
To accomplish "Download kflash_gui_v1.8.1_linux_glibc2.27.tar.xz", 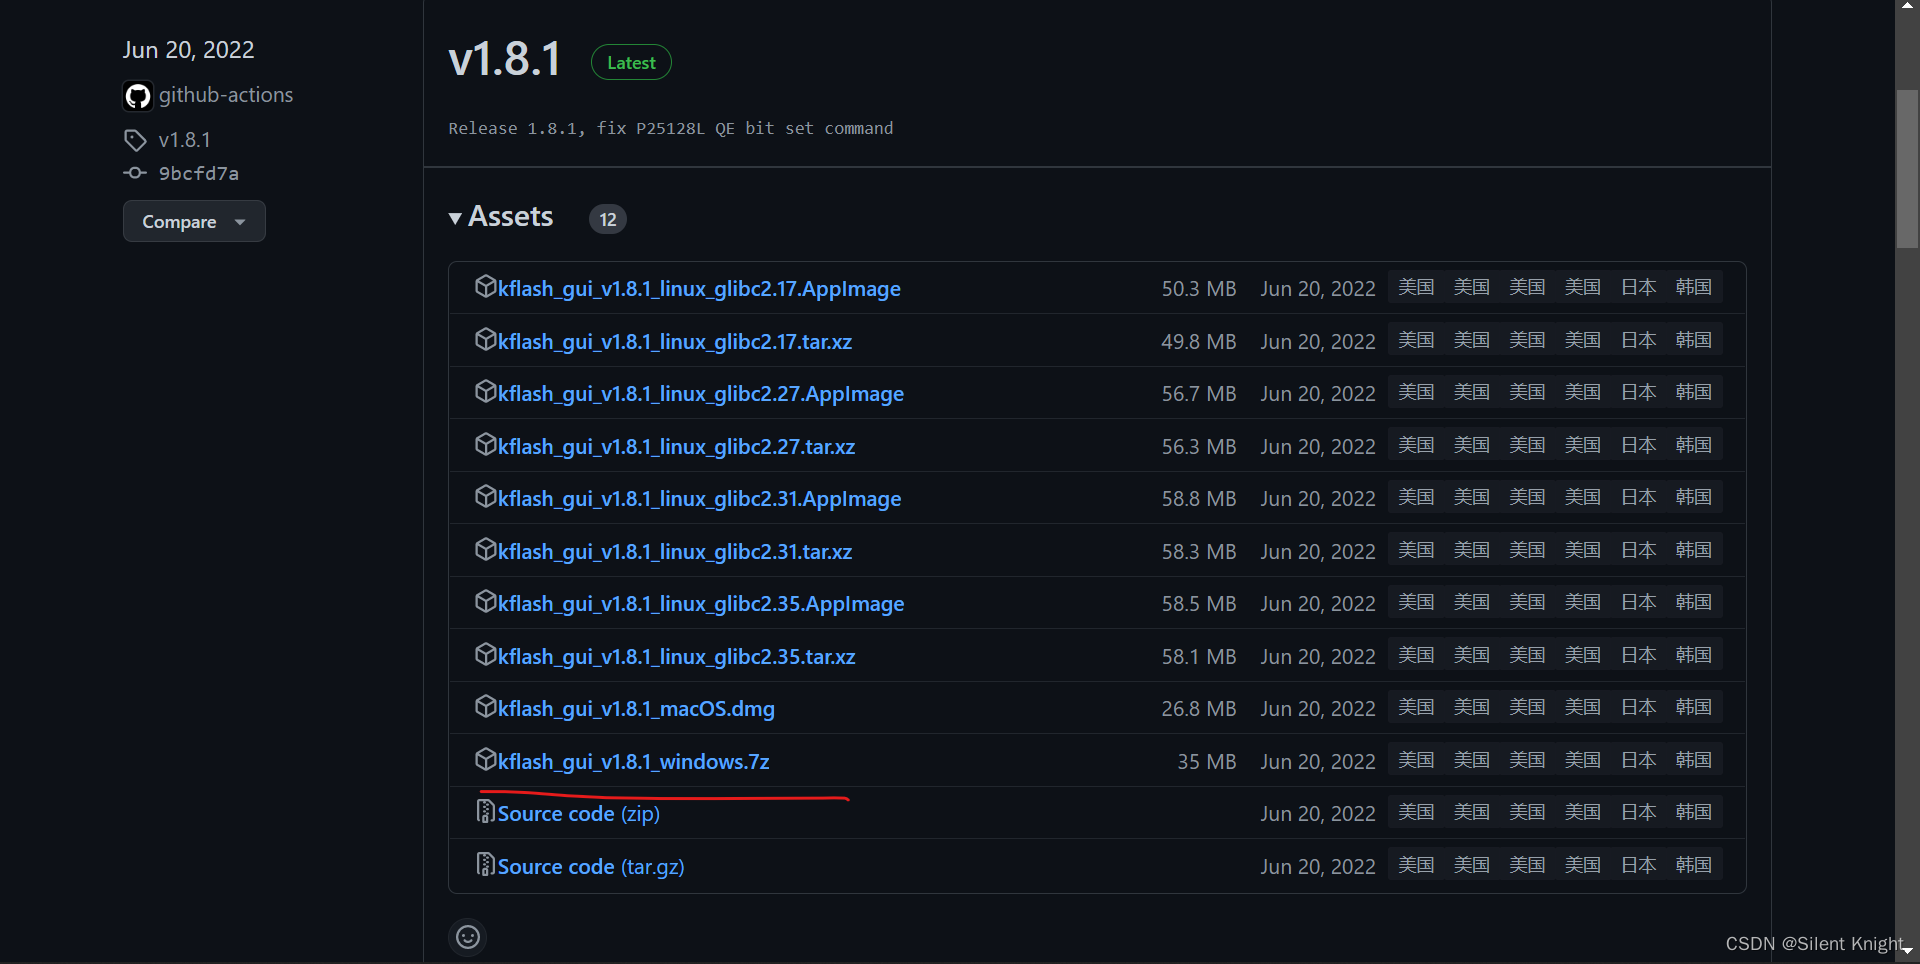I will coord(677,447).
